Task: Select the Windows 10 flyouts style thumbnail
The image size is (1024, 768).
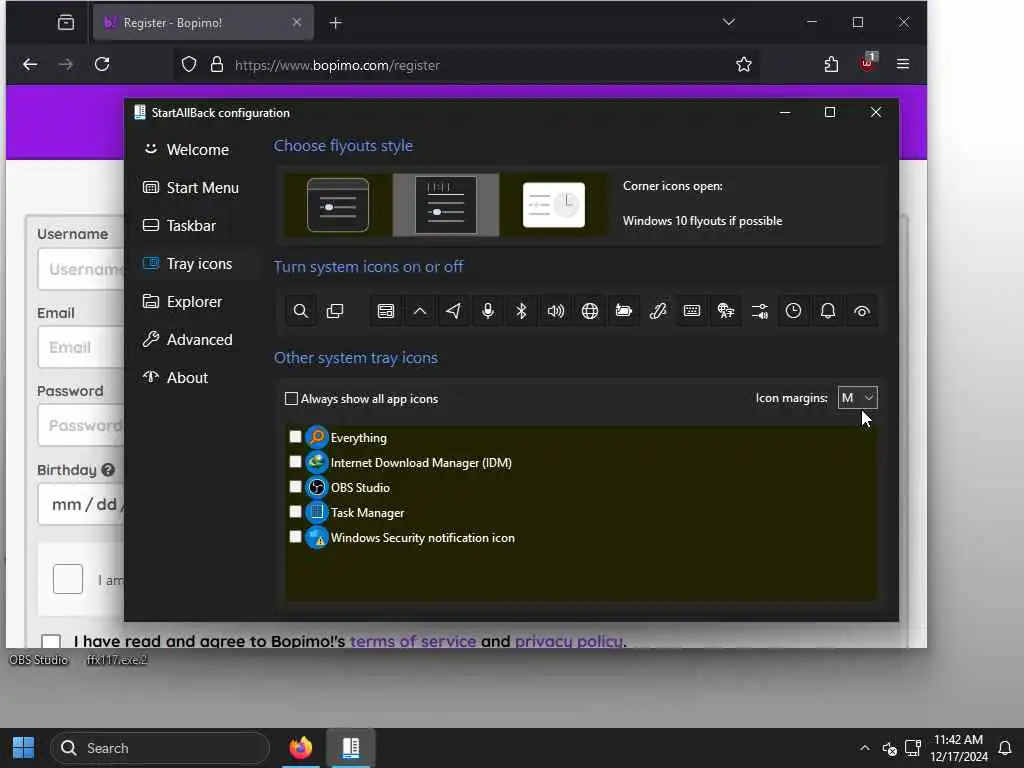Action: [x=445, y=205]
